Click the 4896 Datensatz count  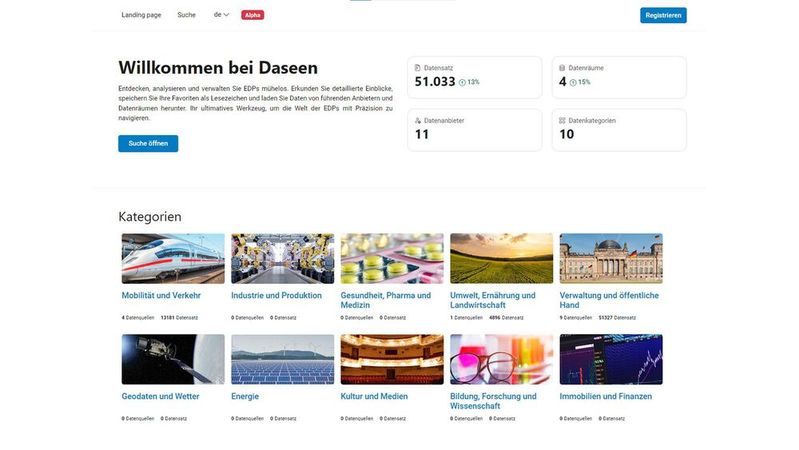(506, 318)
